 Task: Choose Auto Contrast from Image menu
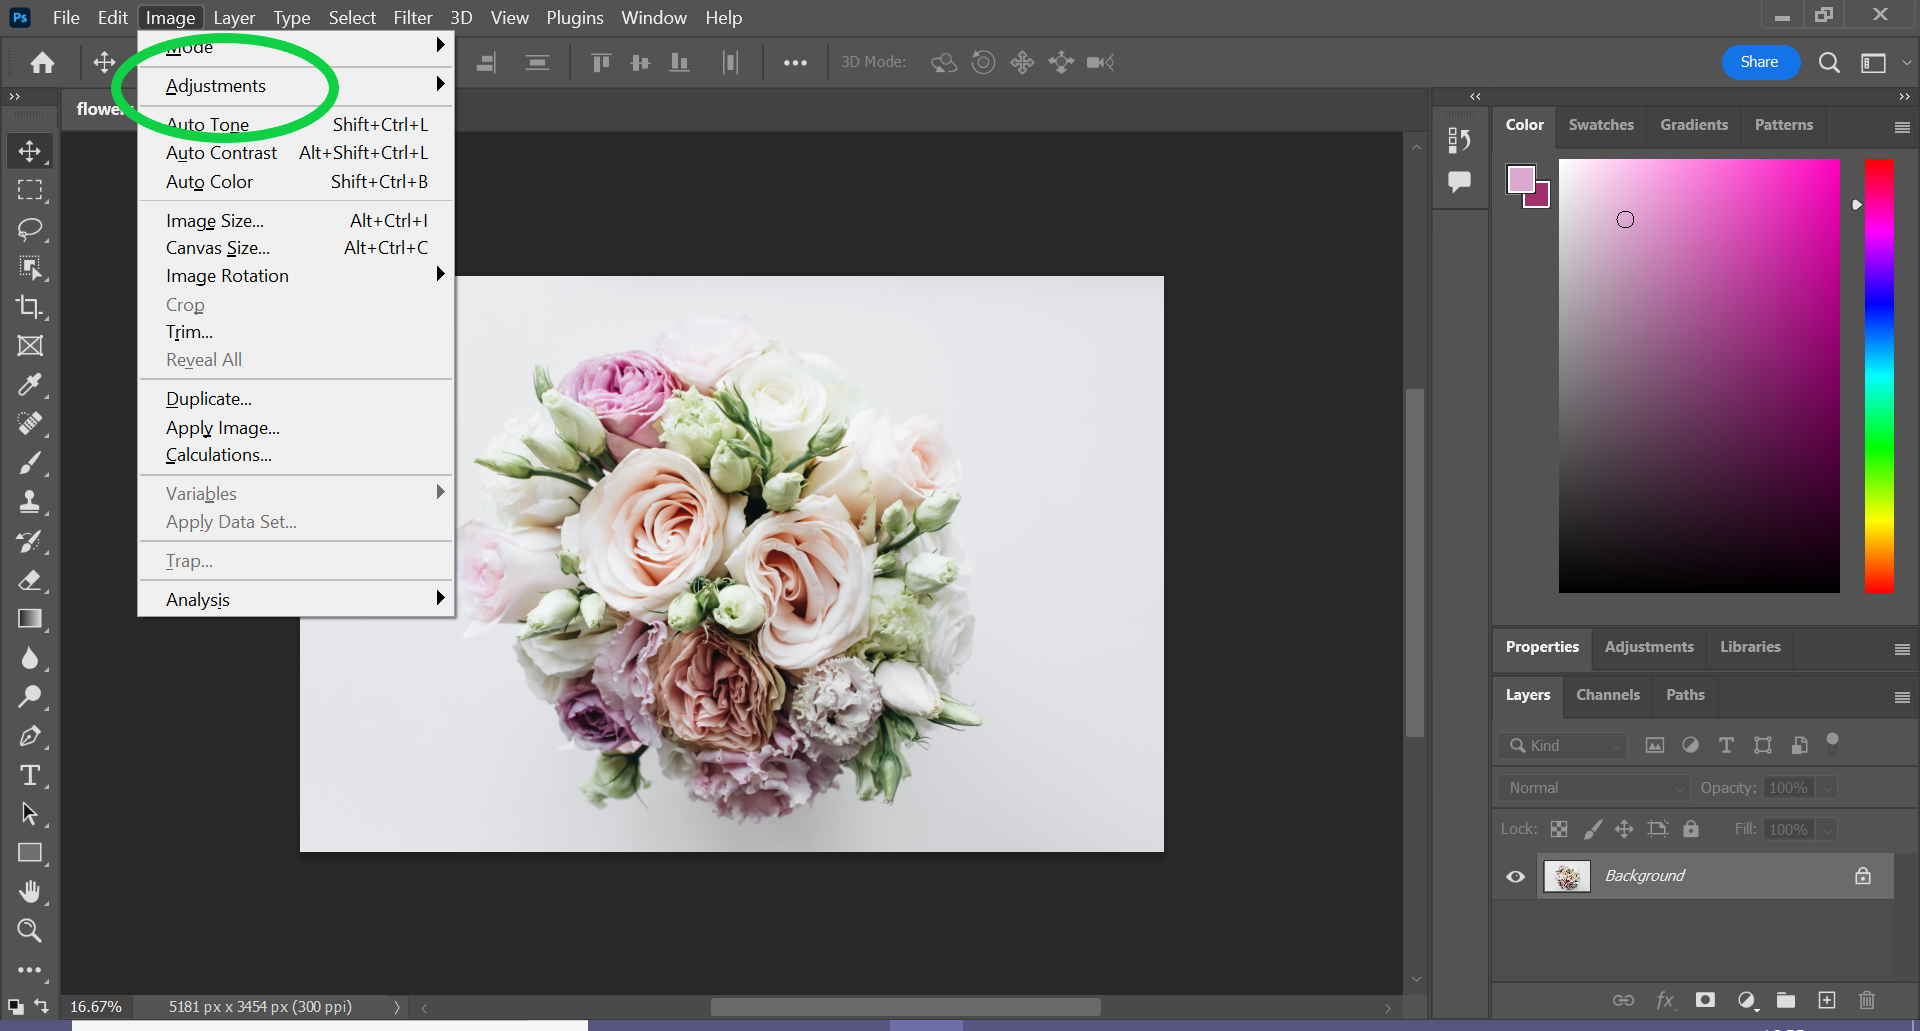(x=296, y=153)
